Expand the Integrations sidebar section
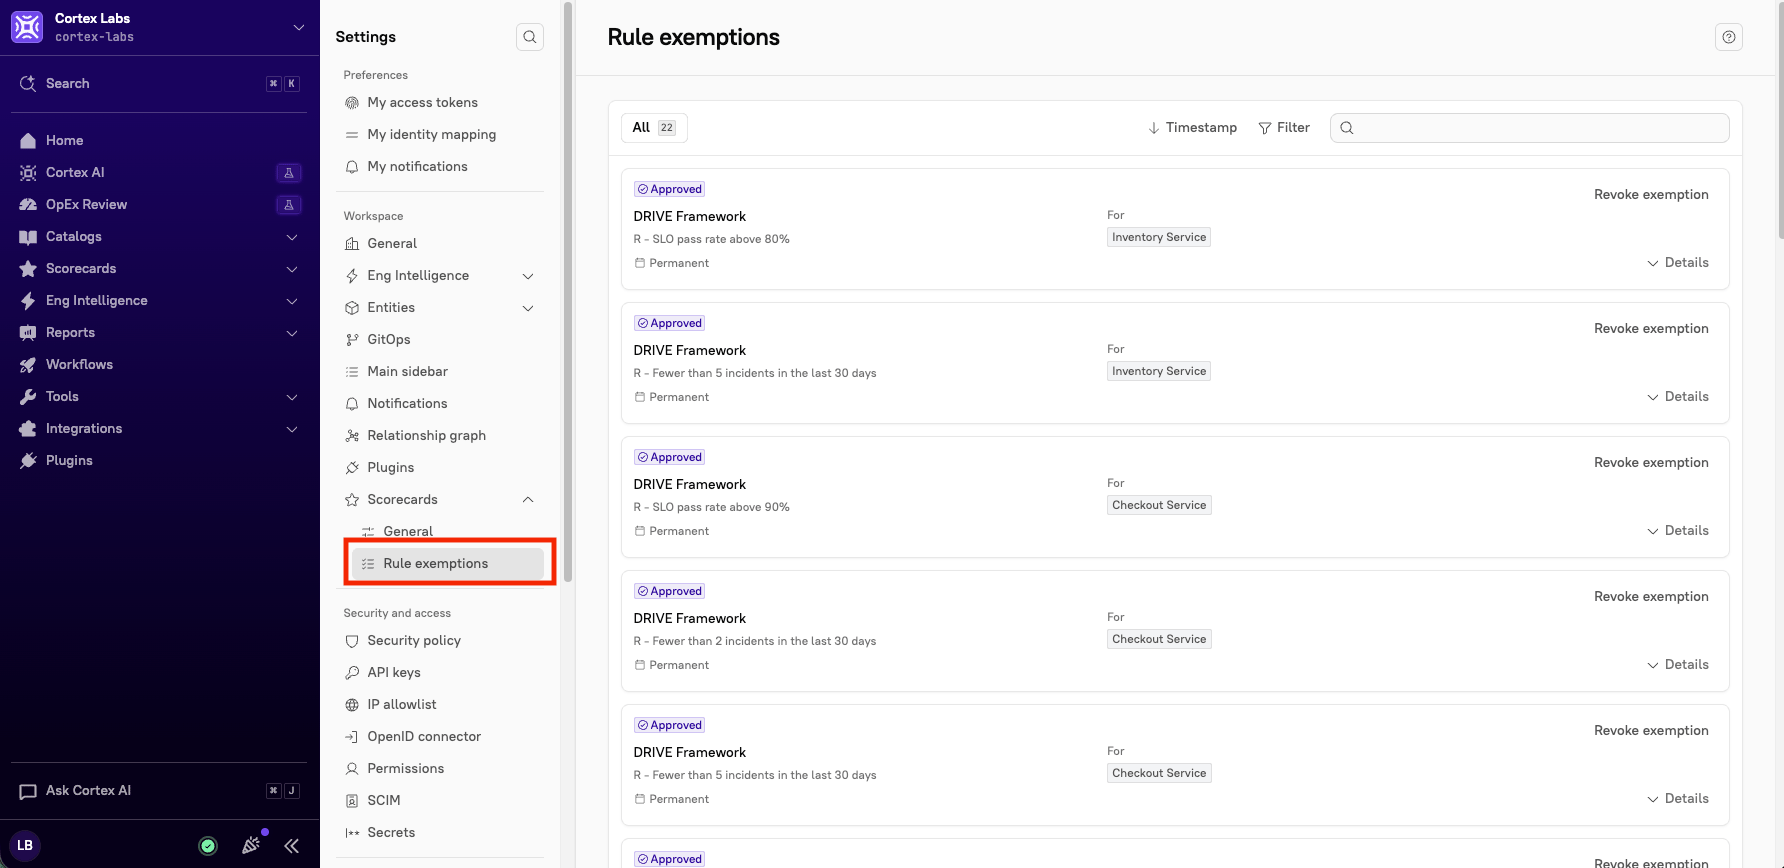Screen dimensions: 1784x868 (292, 429)
